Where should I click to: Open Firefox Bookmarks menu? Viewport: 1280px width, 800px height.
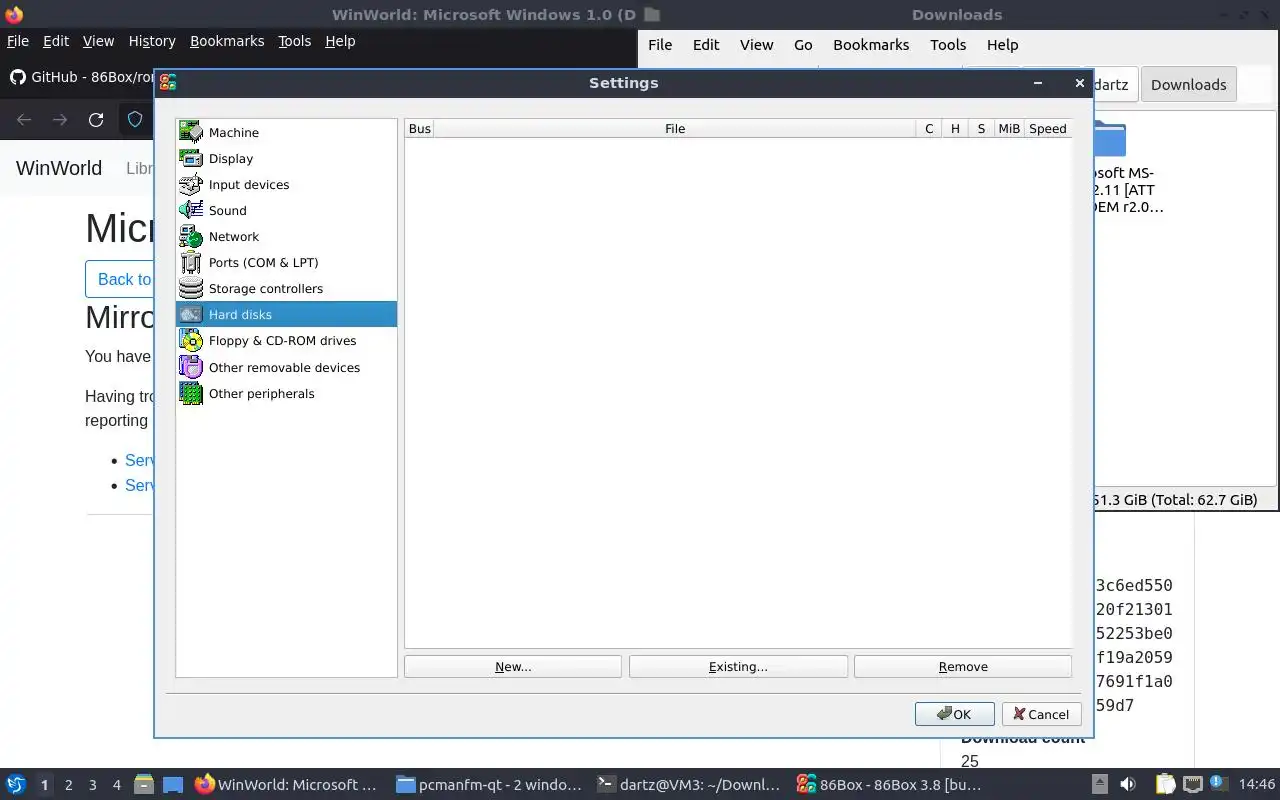coord(227,41)
